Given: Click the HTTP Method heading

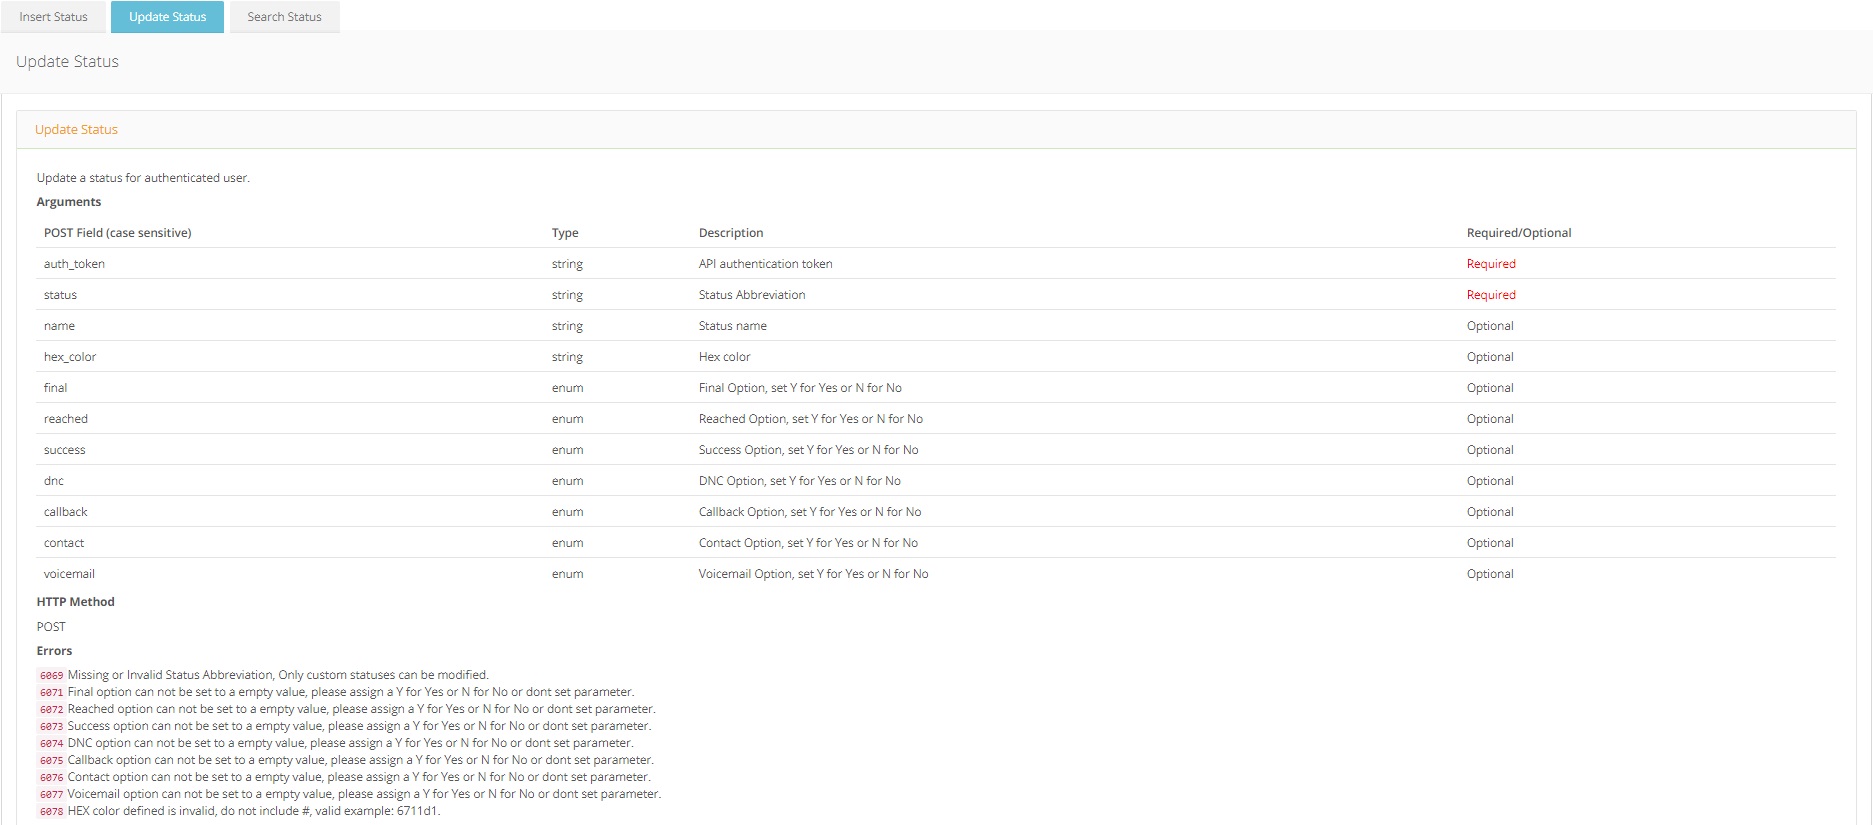Looking at the screenshot, I should coord(75,602).
